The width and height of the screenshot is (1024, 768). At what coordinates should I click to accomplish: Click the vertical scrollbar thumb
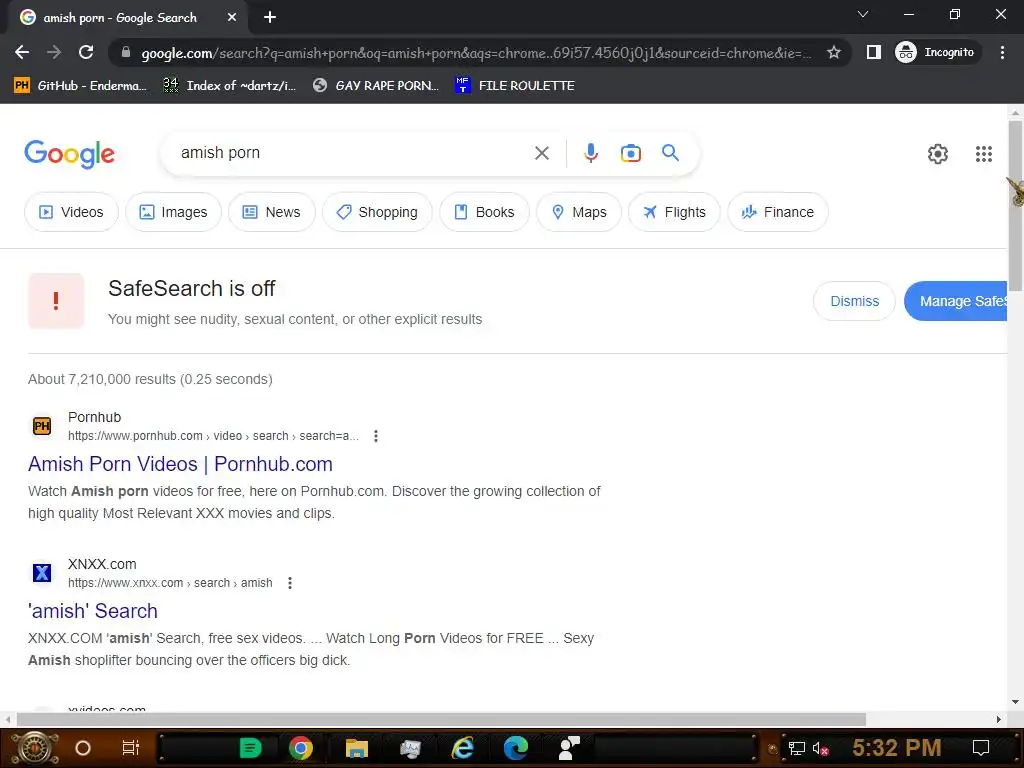[x=1016, y=206]
